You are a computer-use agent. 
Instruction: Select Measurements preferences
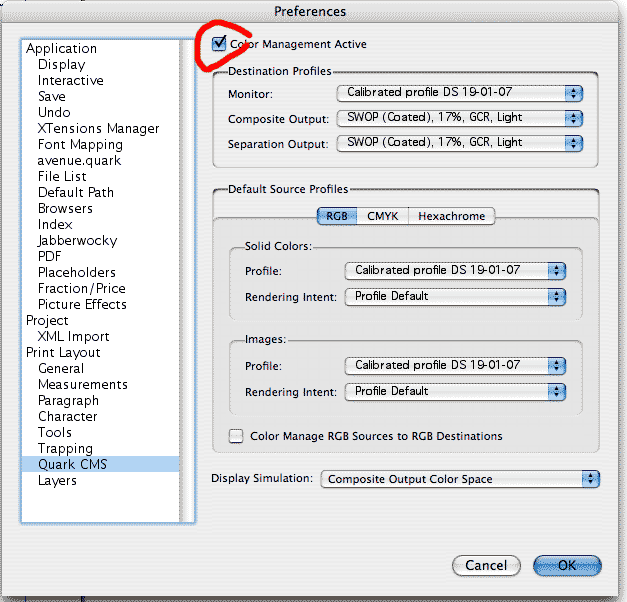click(x=101, y=384)
